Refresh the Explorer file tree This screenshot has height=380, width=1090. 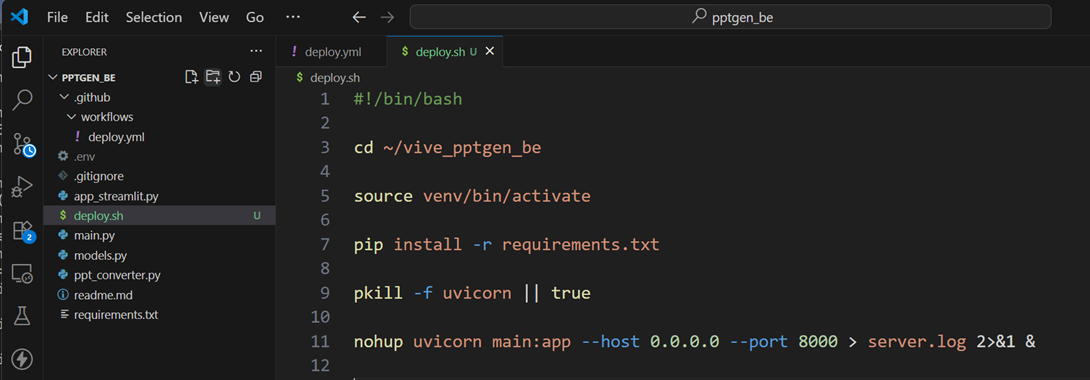[x=234, y=77]
